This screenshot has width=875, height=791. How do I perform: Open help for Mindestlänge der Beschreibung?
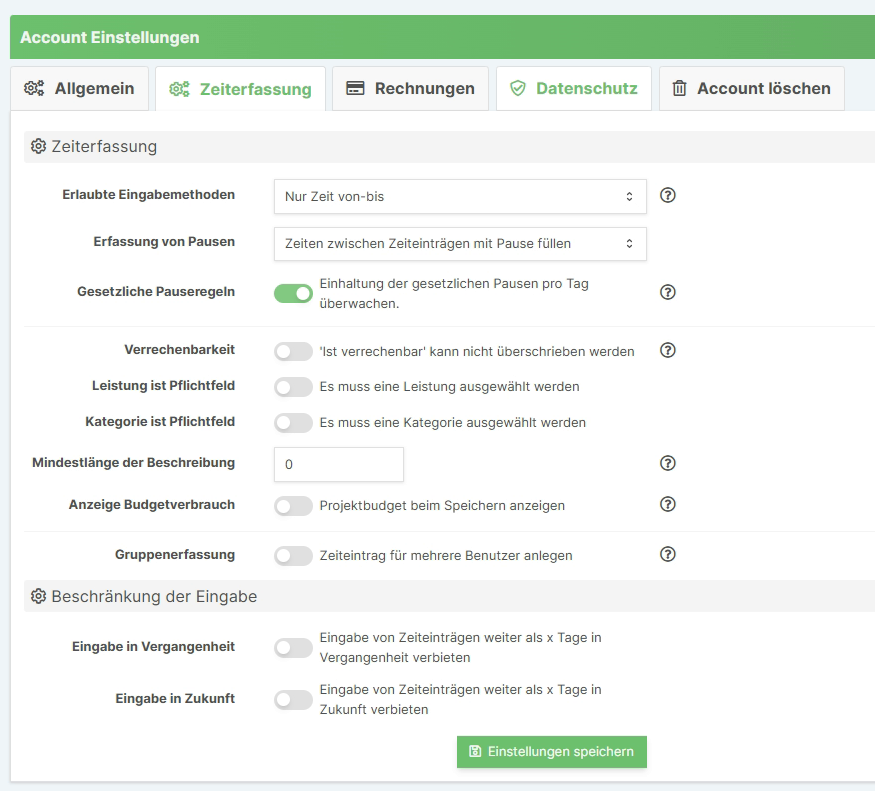pyautogui.click(x=669, y=463)
